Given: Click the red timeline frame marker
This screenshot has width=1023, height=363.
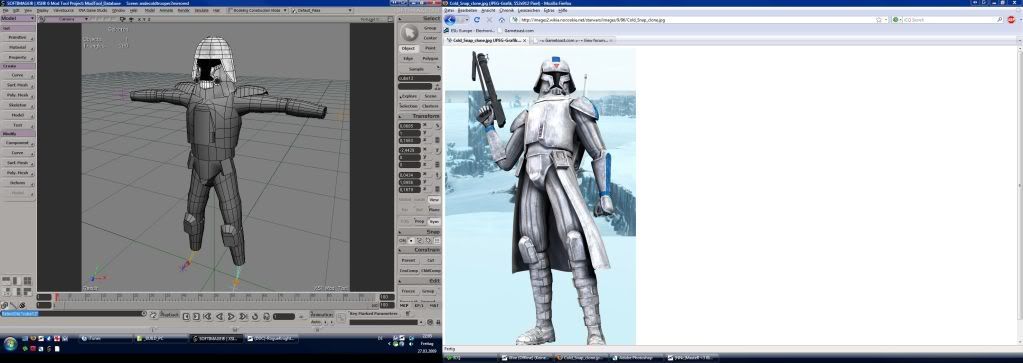Looking at the screenshot, I should point(57,297).
